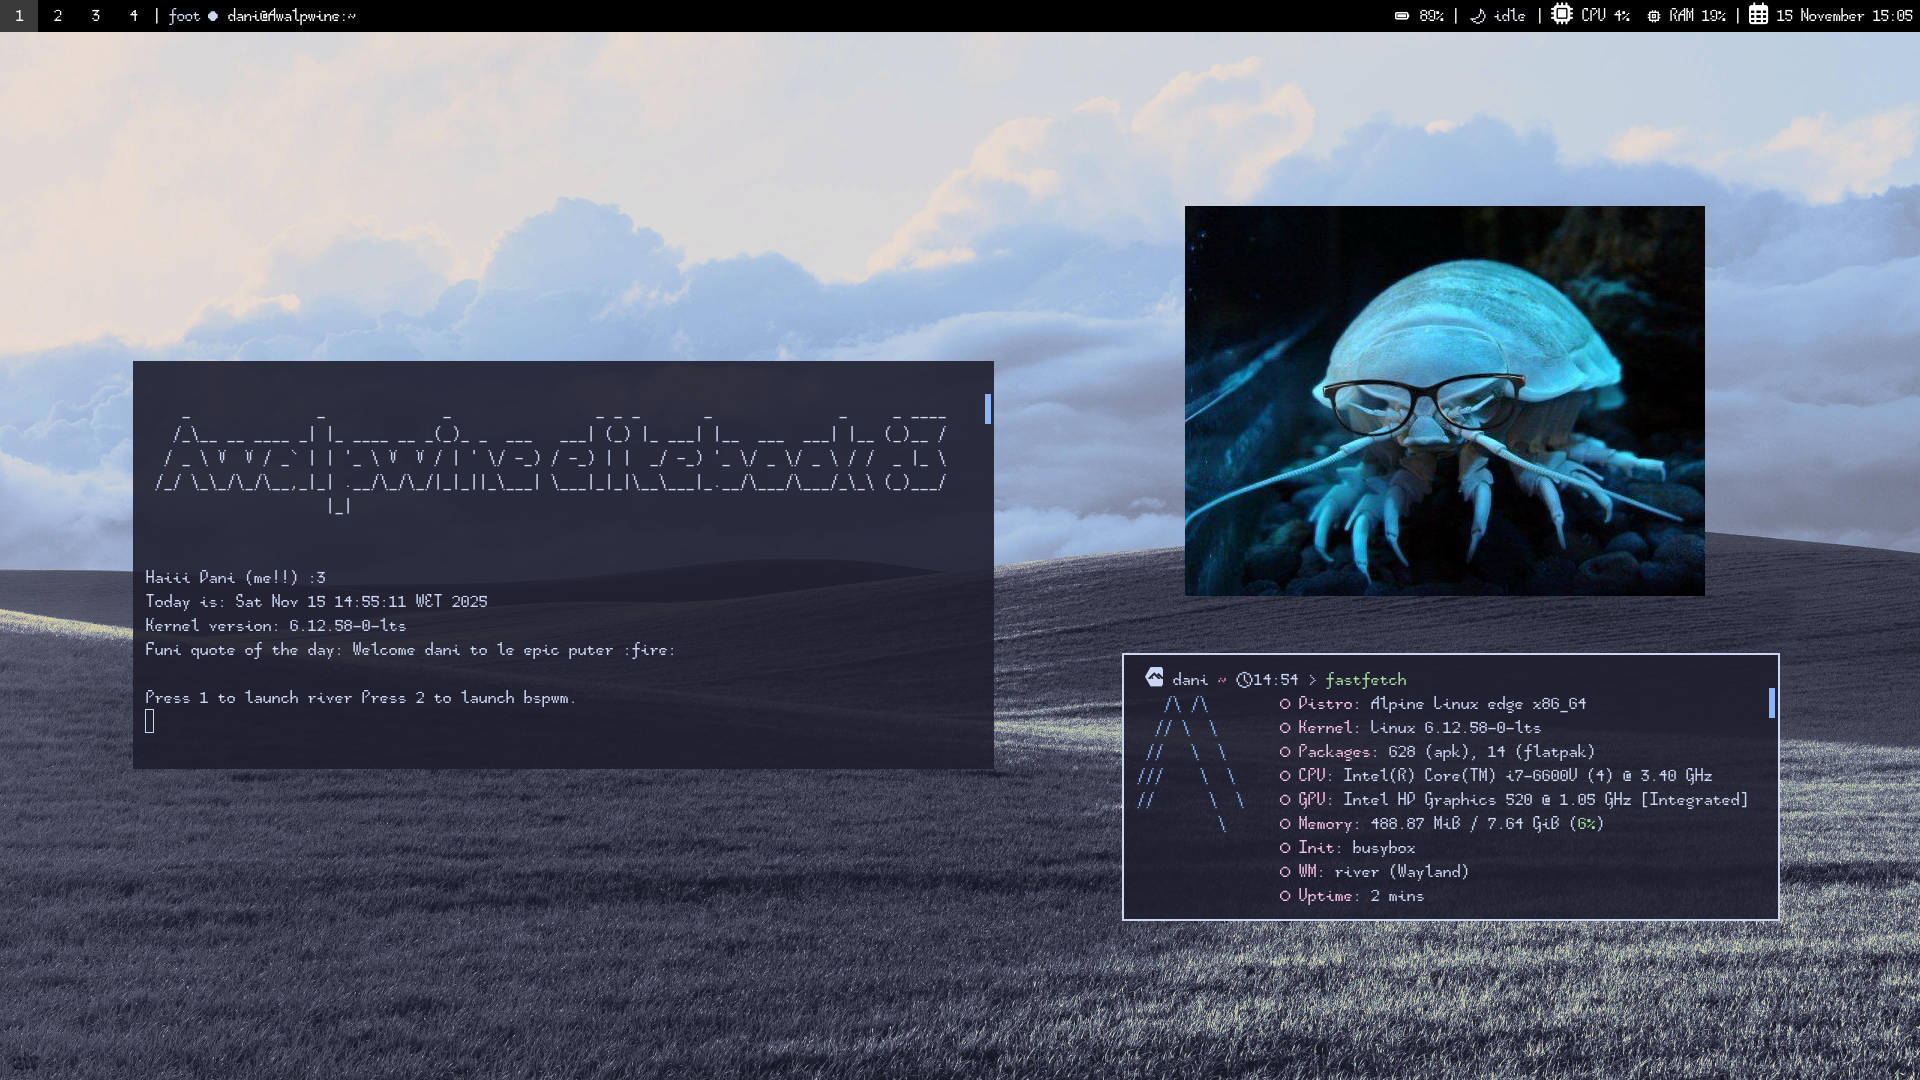This screenshot has width=1920, height=1080.
Task: Click the green 'fastfetch' command text
Action: point(1364,679)
